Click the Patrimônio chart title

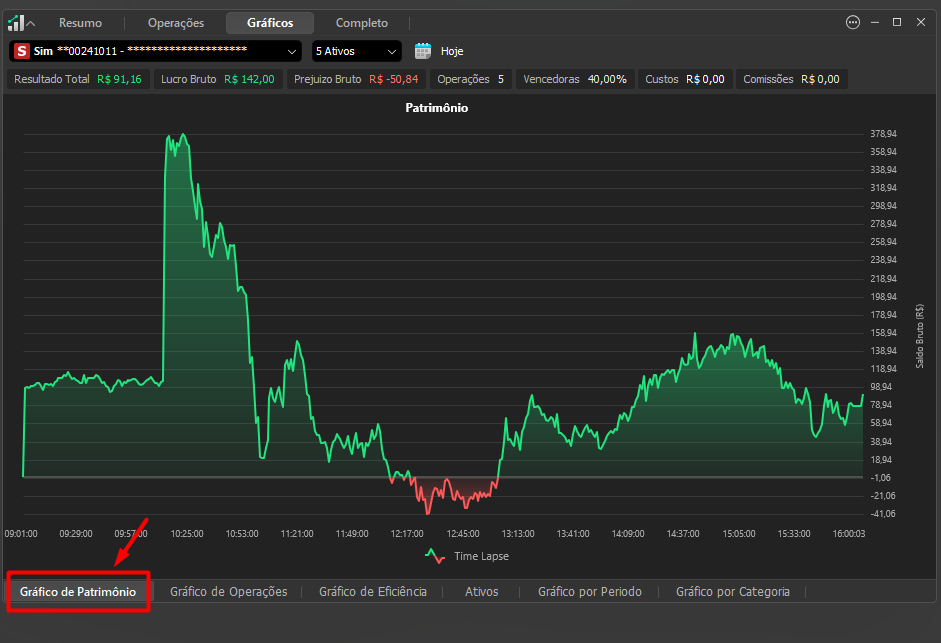pyautogui.click(x=437, y=108)
